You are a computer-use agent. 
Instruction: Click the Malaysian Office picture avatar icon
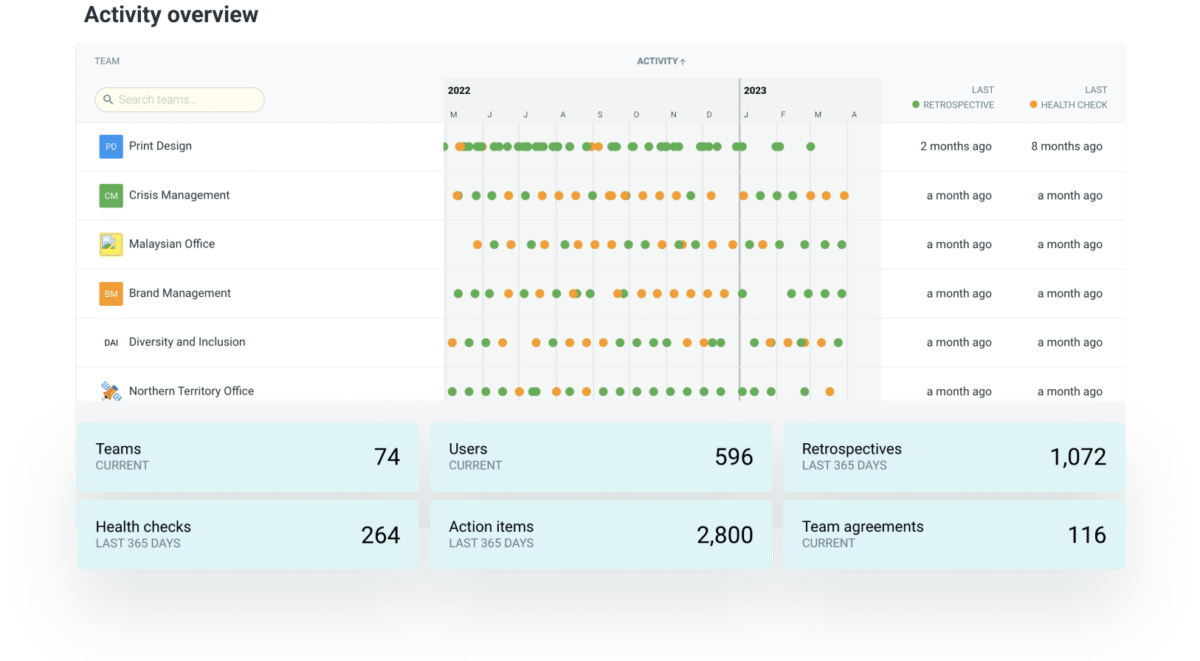click(x=111, y=243)
